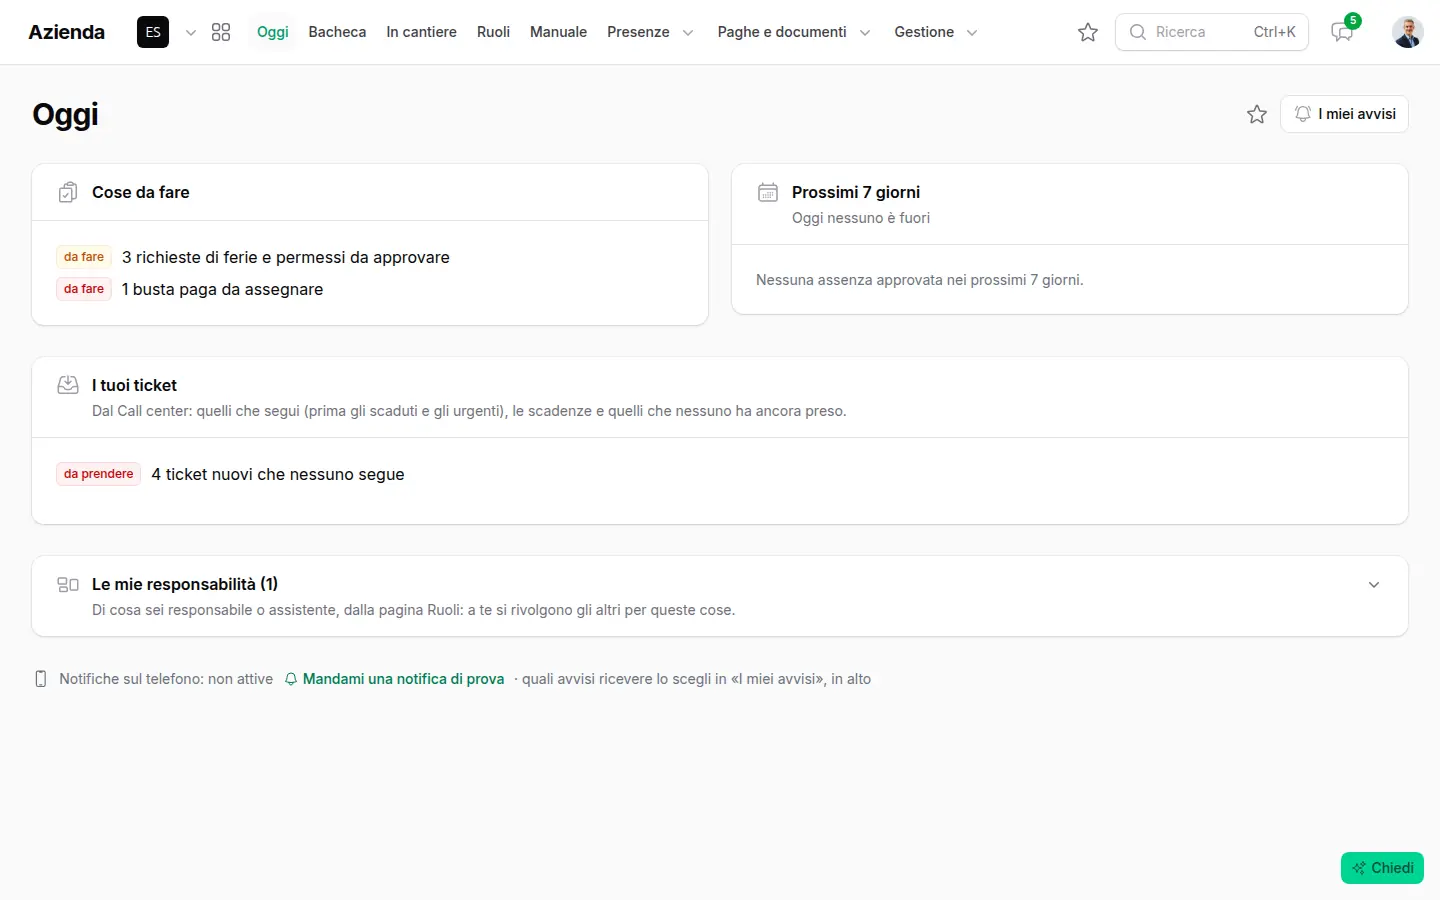Click the da prendere tag
The image size is (1440, 900).
pos(99,474)
